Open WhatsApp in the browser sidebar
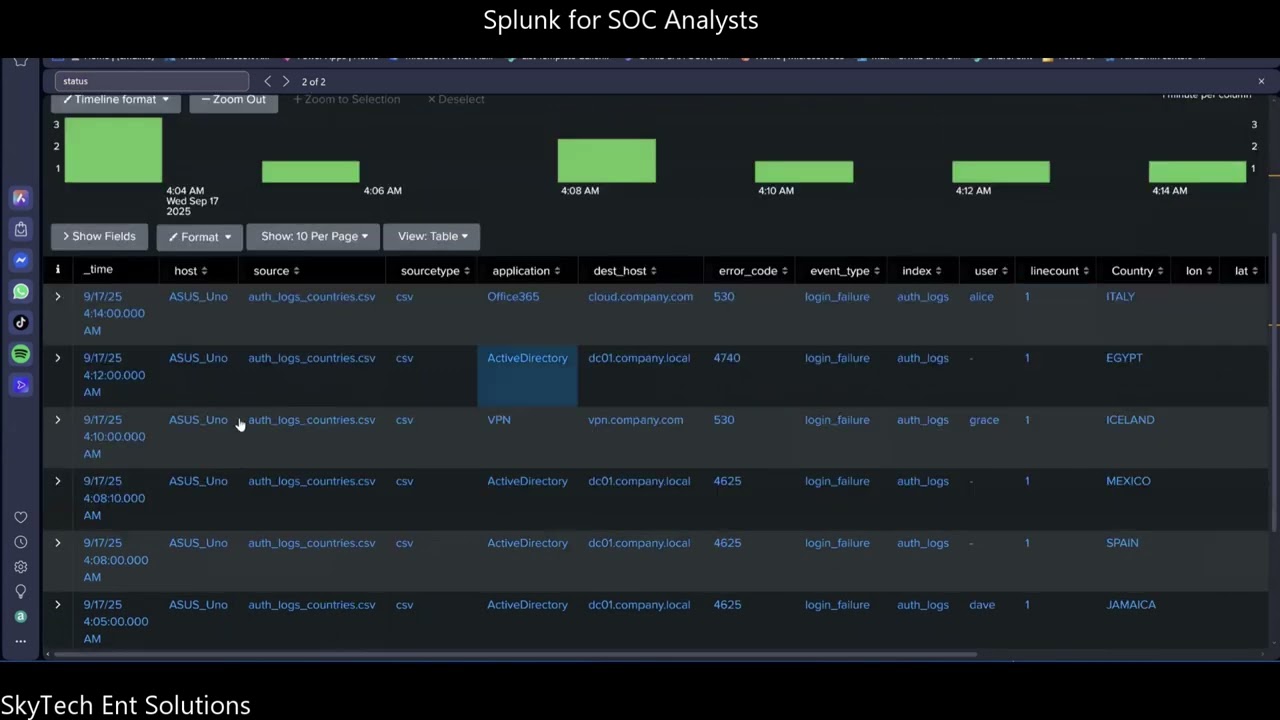Viewport: 1280px width, 720px height. [20, 291]
